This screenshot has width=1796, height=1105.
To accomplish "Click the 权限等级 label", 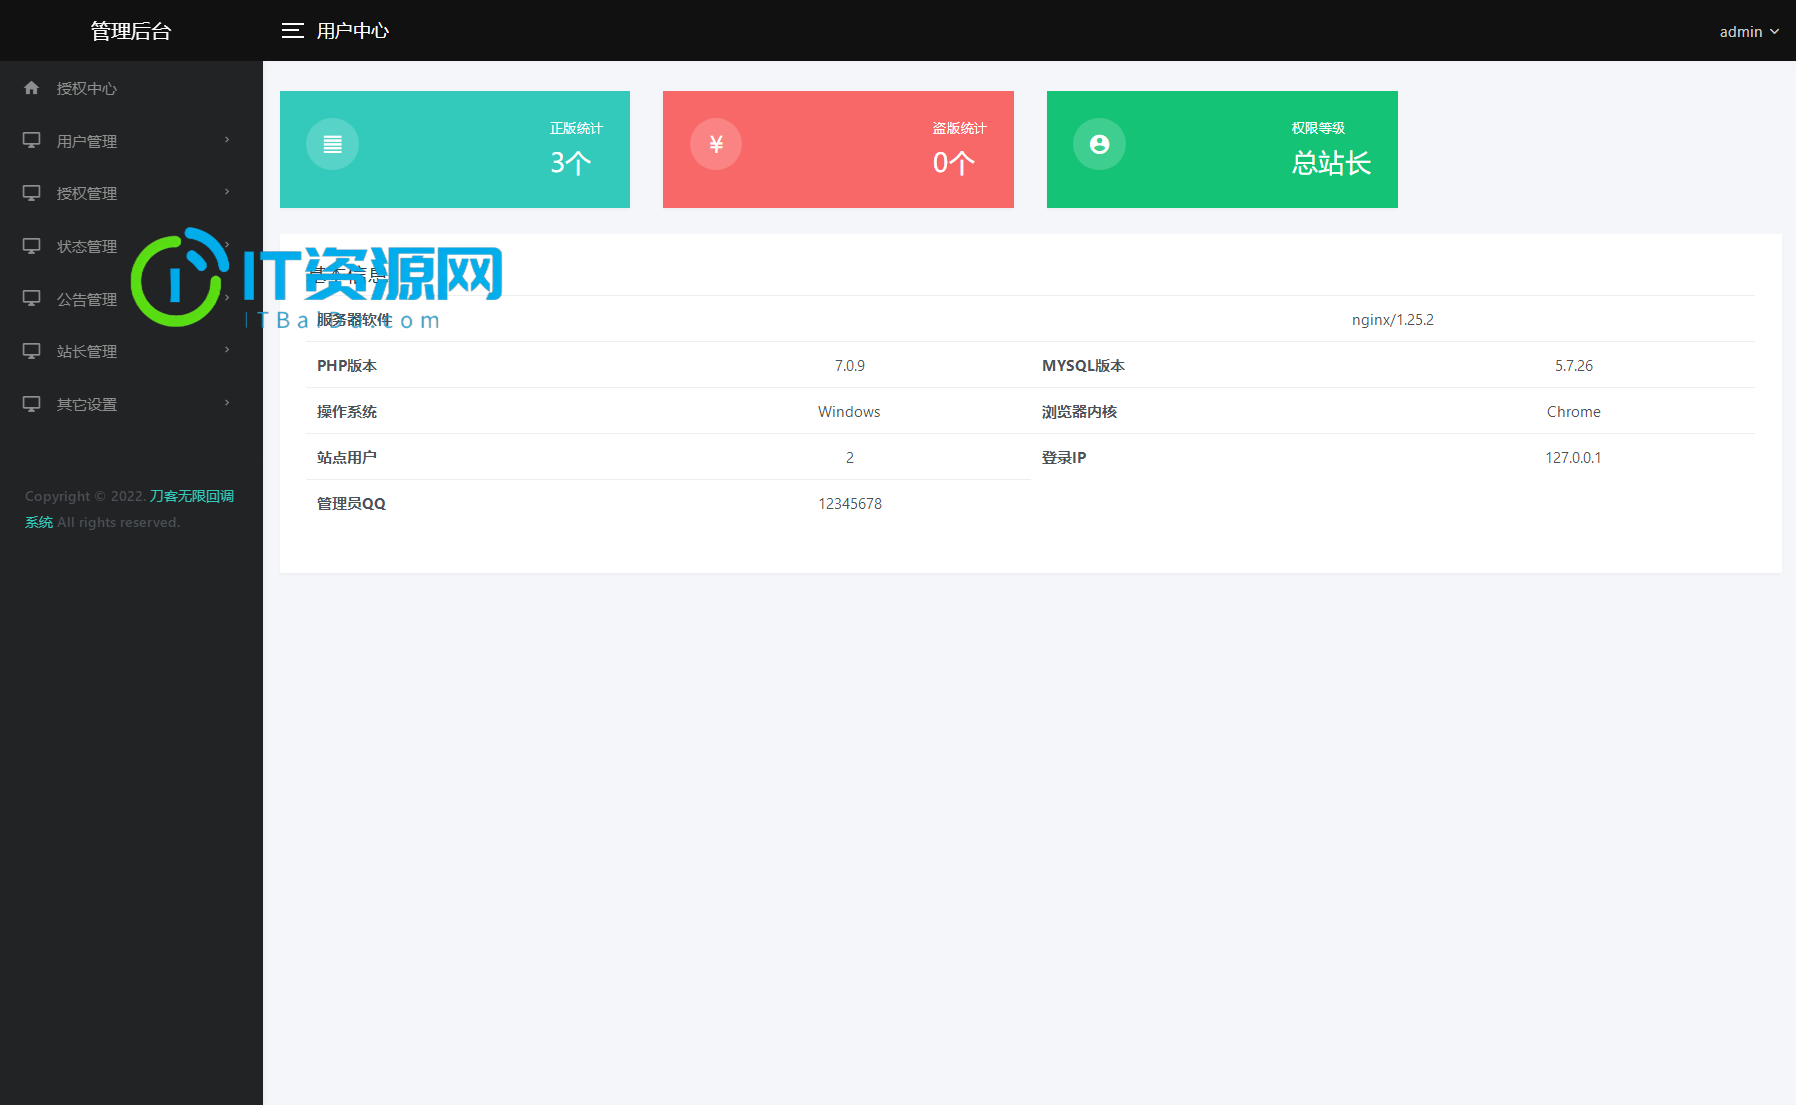I will click(1318, 128).
